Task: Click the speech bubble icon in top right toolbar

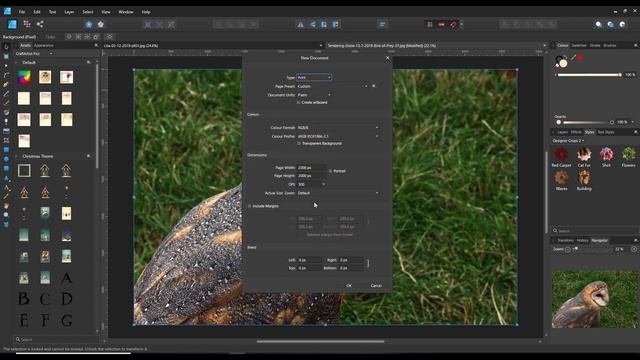Action: (598, 24)
